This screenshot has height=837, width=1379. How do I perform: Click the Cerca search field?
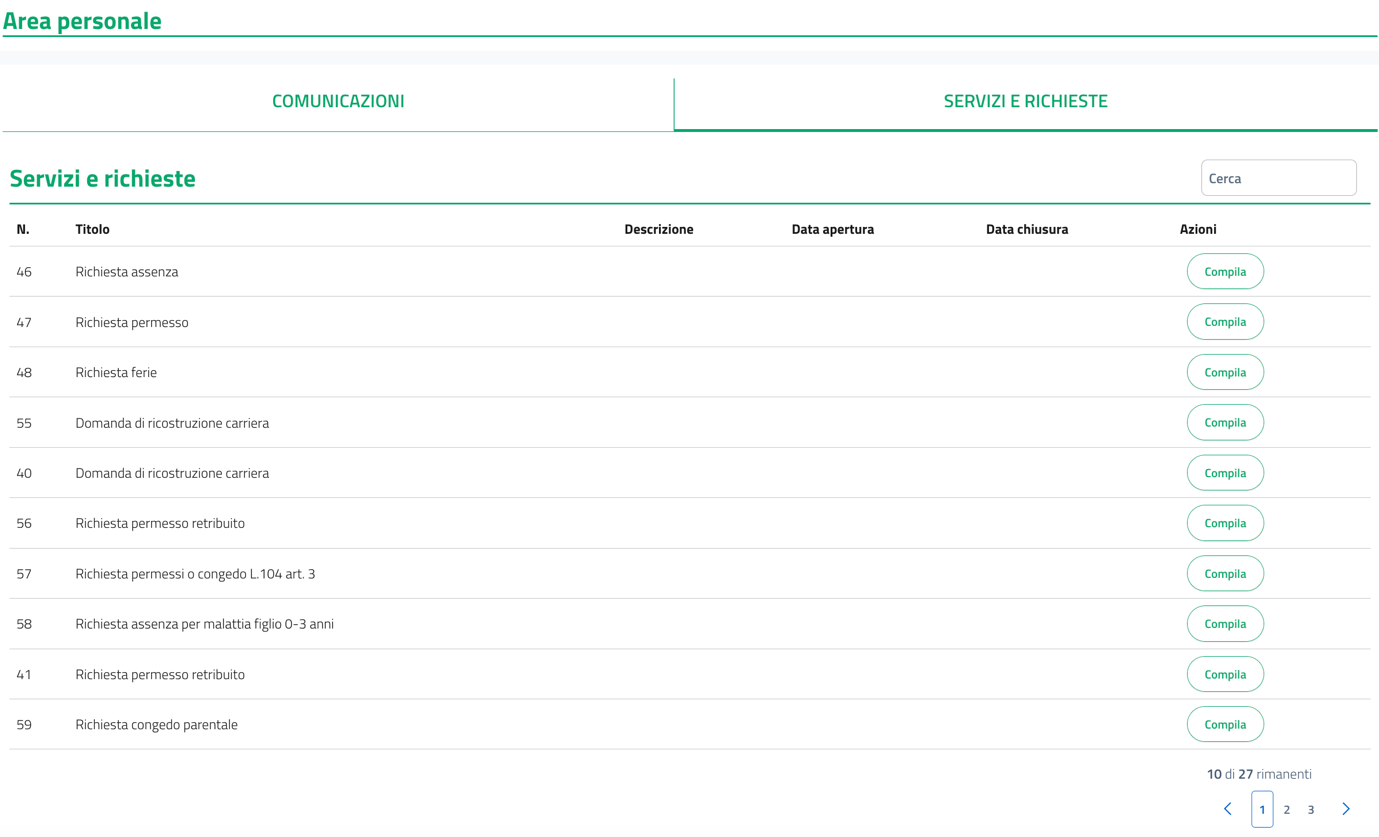point(1278,178)
